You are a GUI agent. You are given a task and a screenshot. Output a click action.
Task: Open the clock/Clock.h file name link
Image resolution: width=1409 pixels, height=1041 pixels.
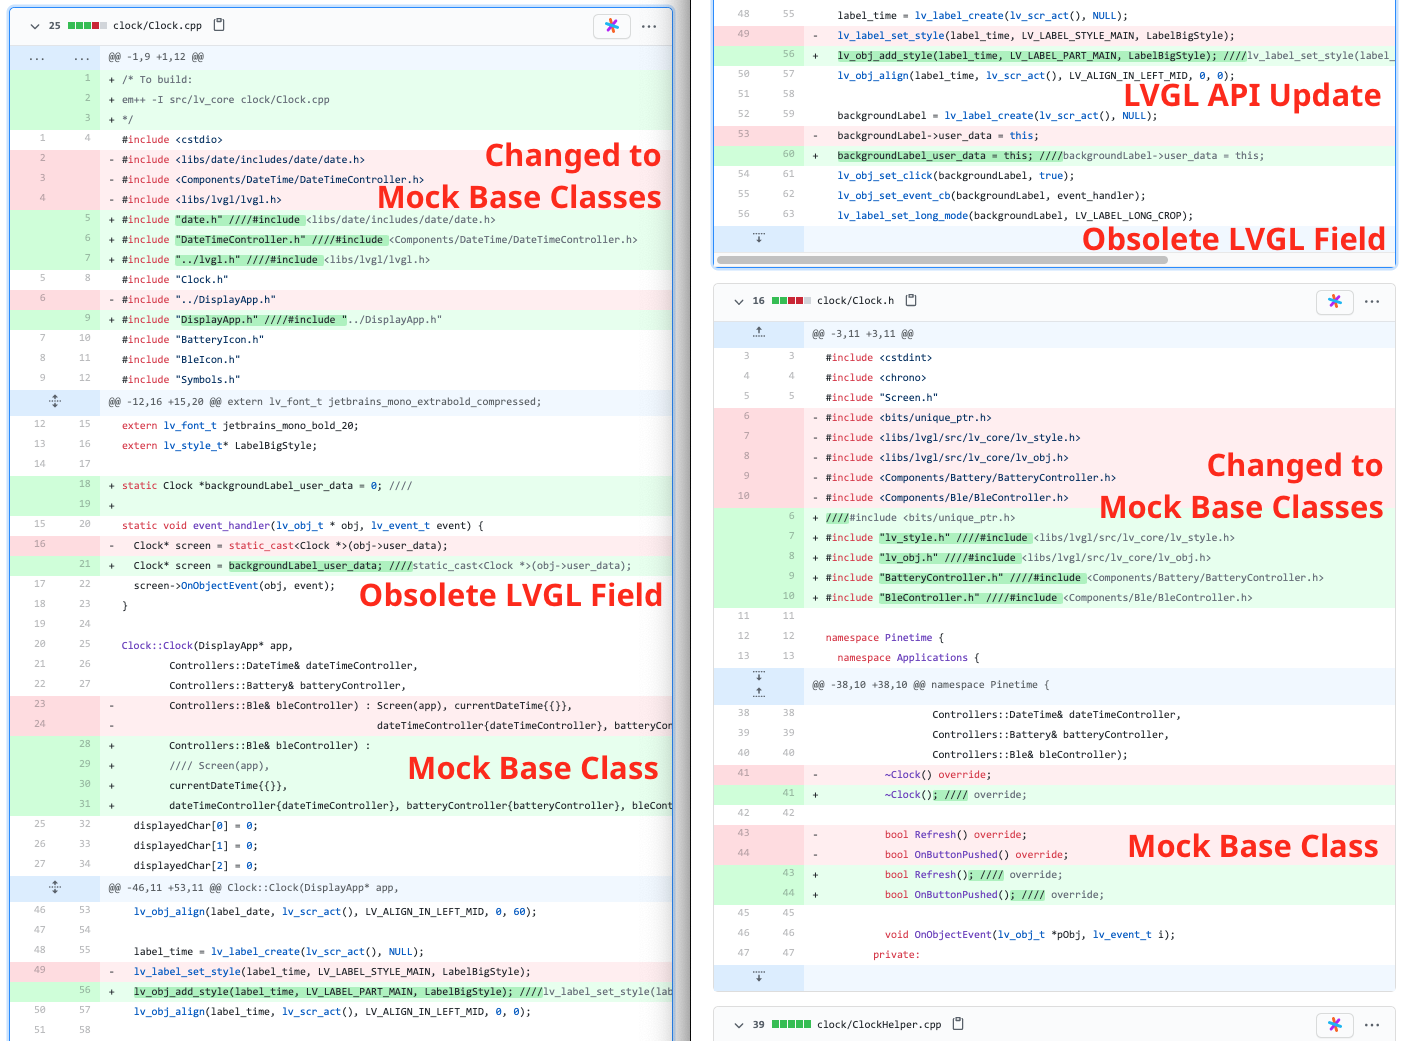tap(855, 301)
